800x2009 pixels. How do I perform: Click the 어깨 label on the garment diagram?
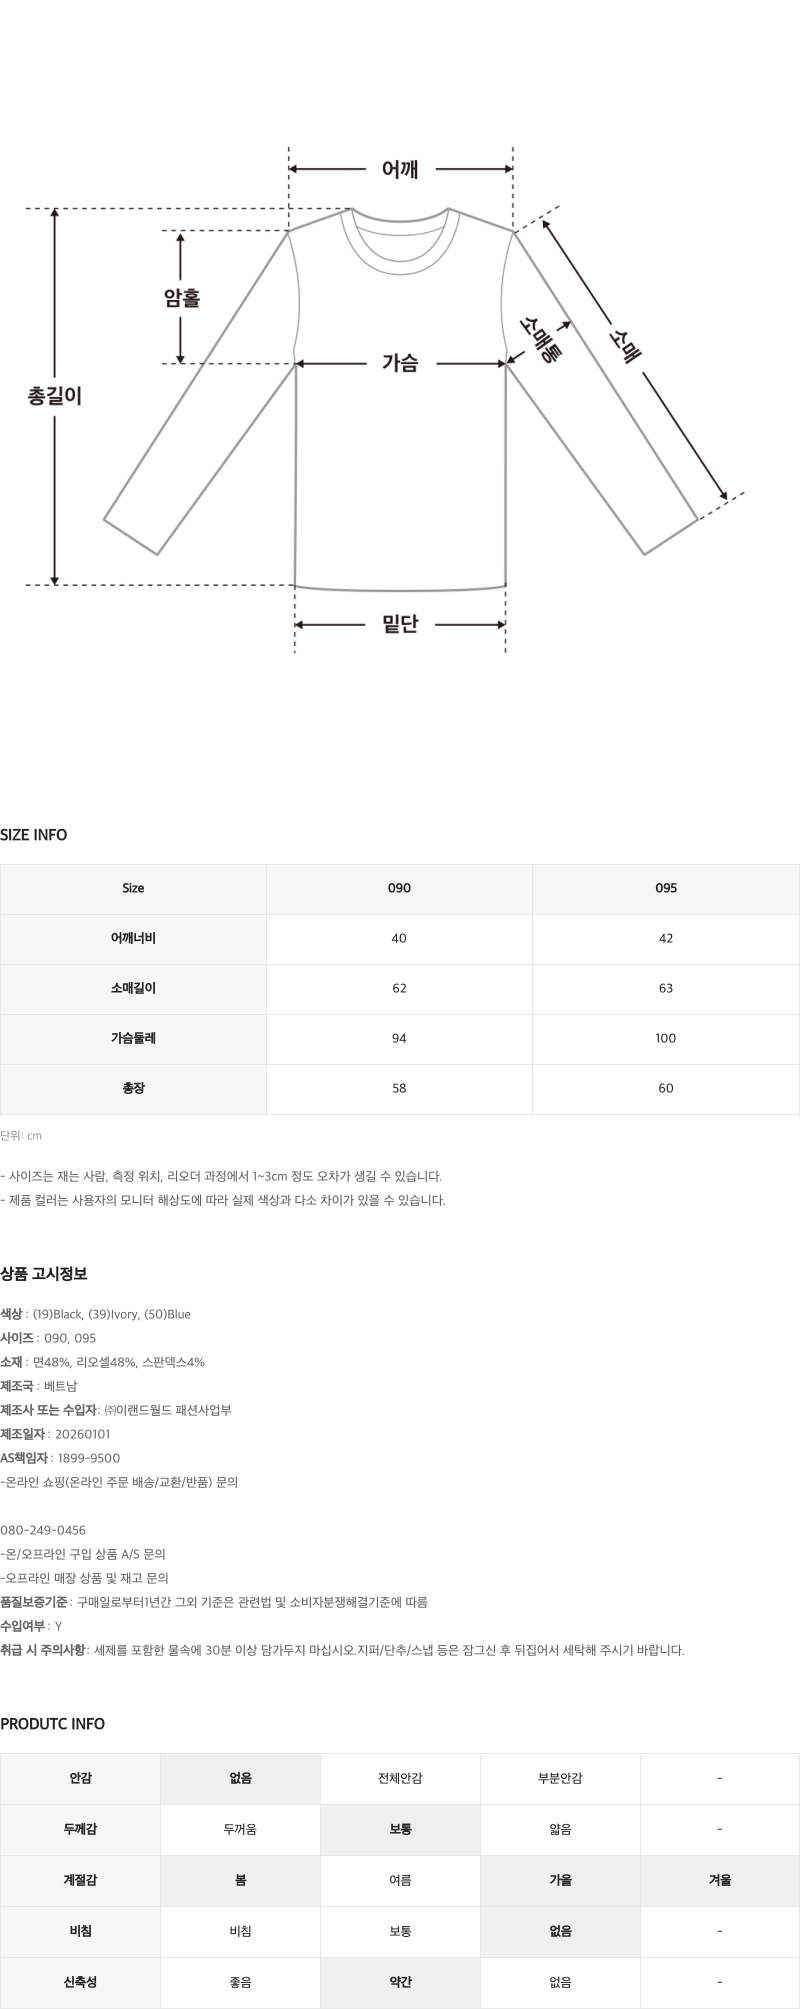click(x=400, y=170)
